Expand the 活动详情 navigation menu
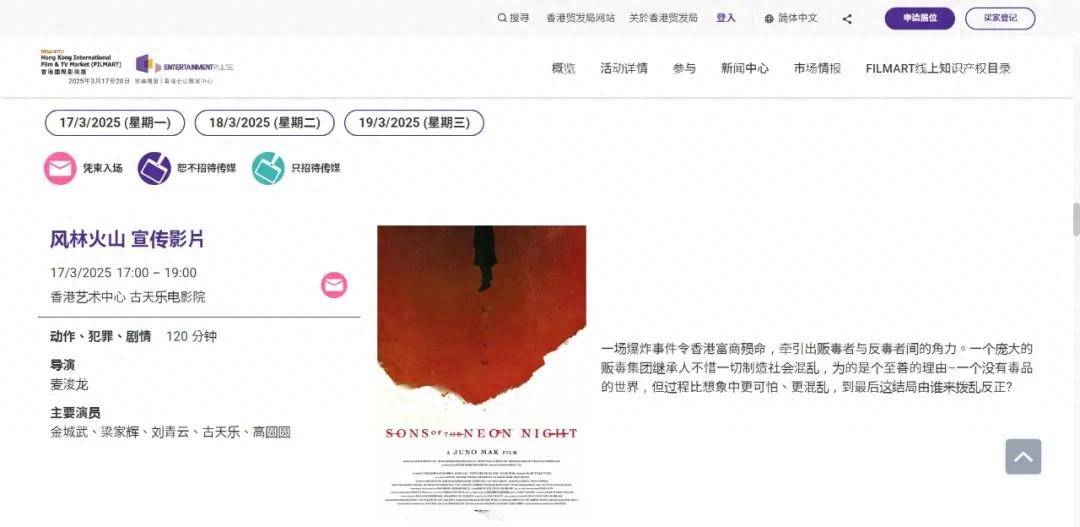This screenshot has width=1080, height=527. [x=623, y=68]
